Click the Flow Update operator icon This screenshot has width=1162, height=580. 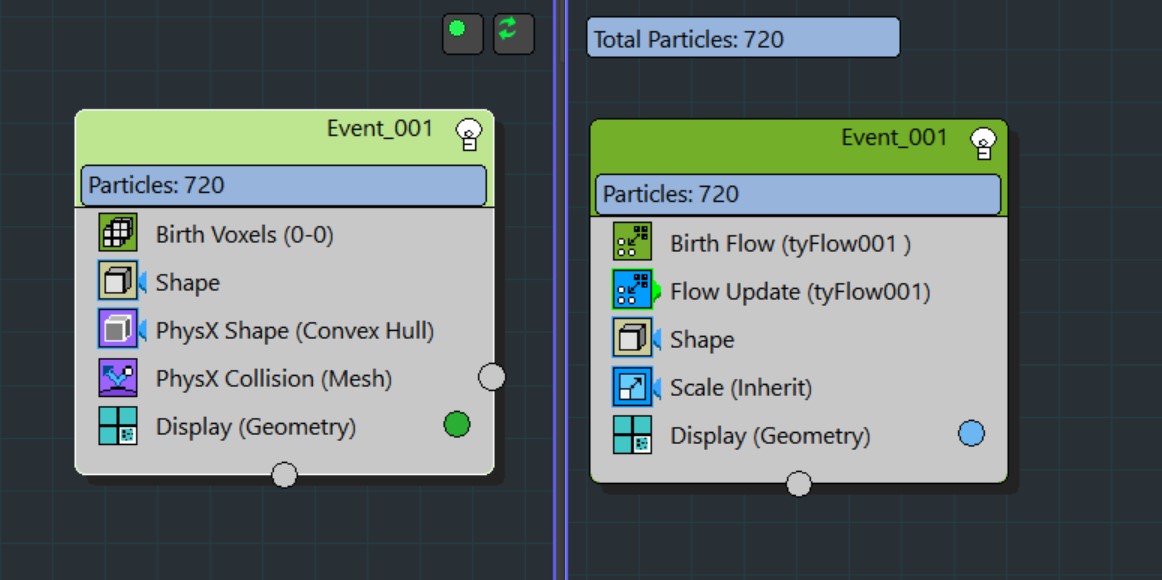[632, 290]
